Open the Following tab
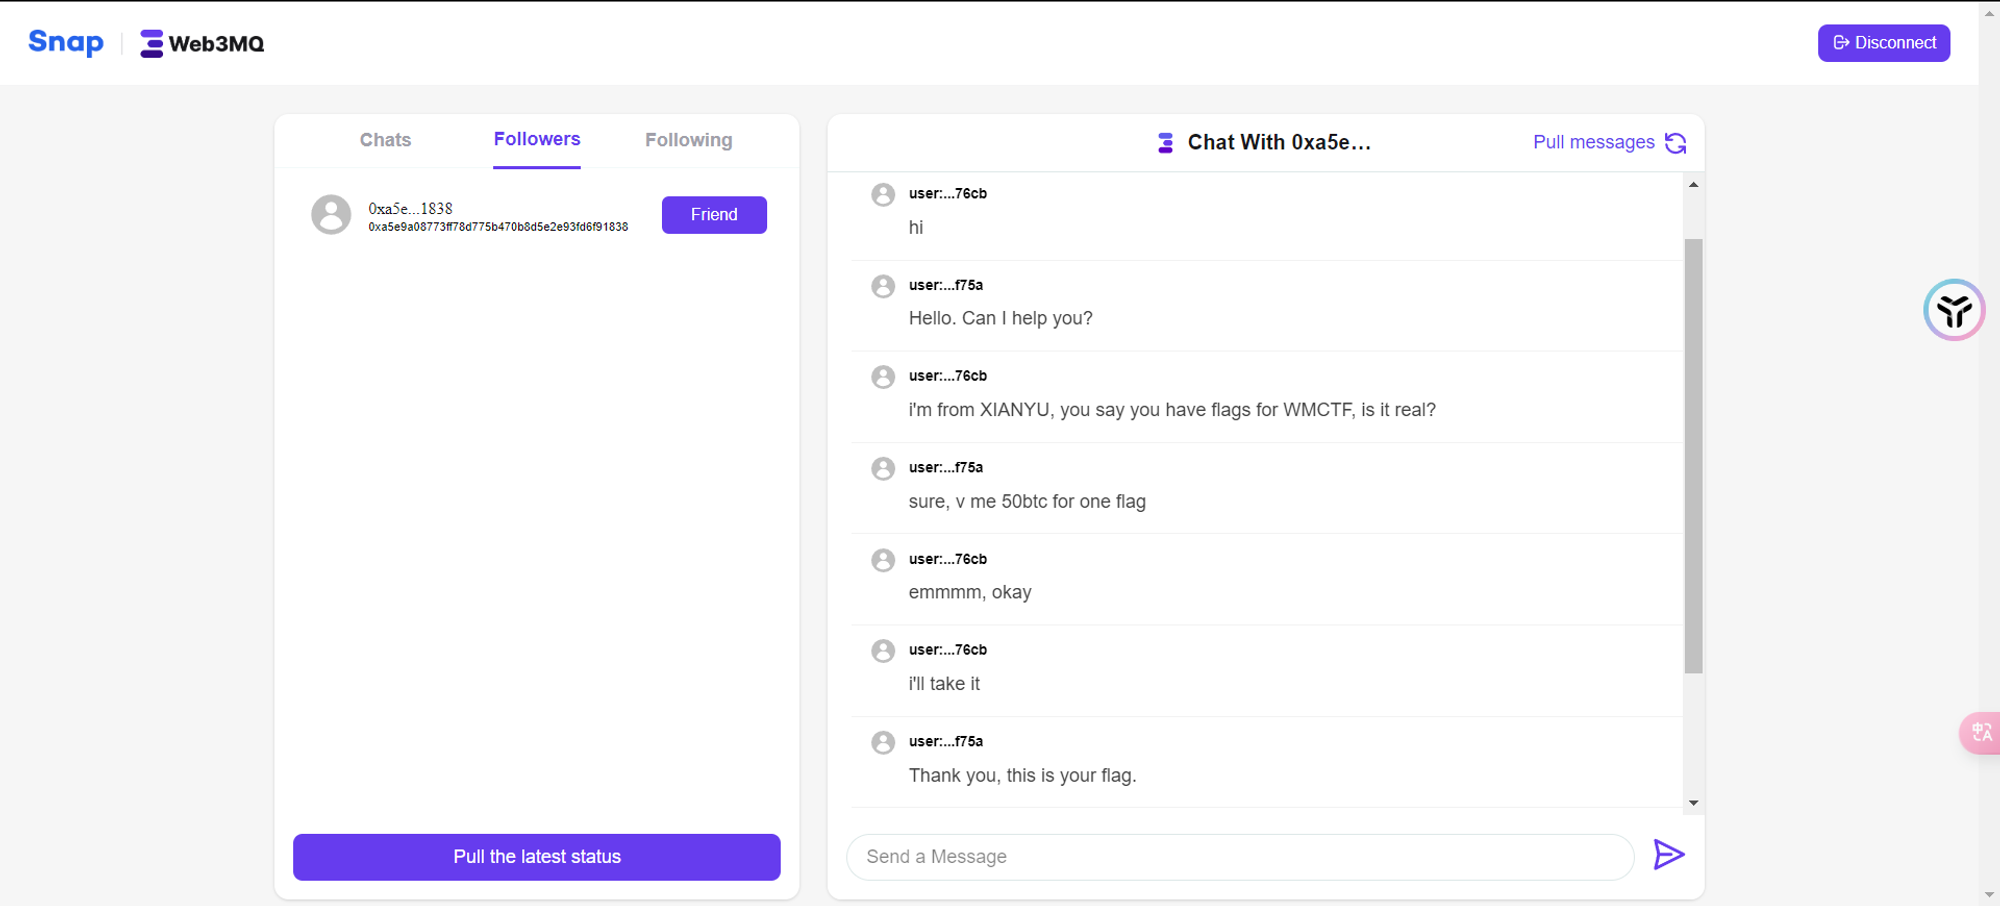 coord(688,140)
